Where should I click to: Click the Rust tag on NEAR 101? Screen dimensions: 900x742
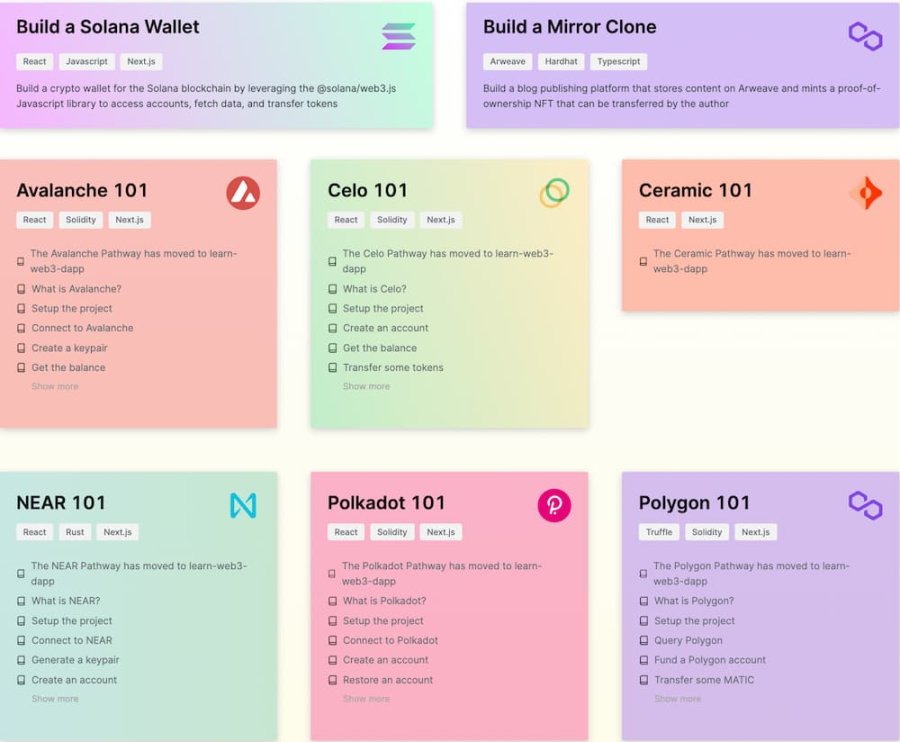click(x=75, y=532)
